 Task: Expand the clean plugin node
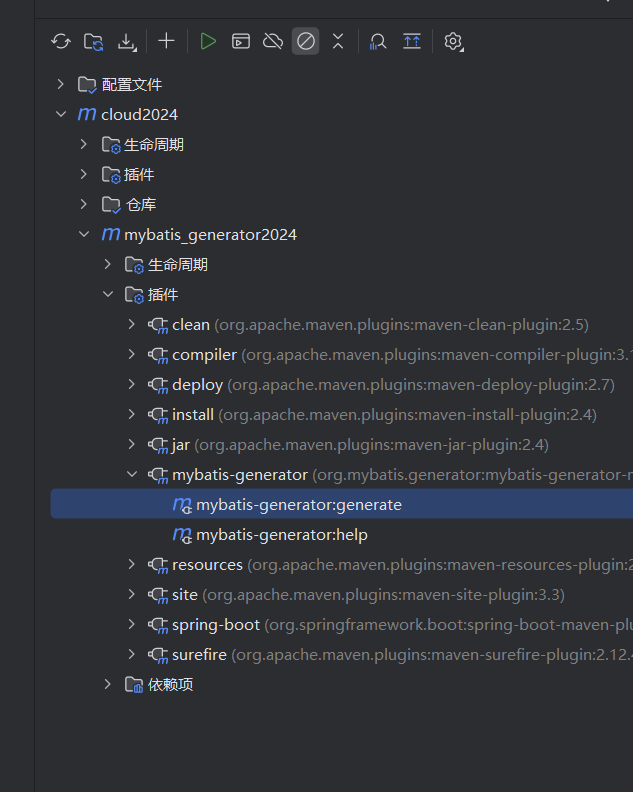click(131, 324)
